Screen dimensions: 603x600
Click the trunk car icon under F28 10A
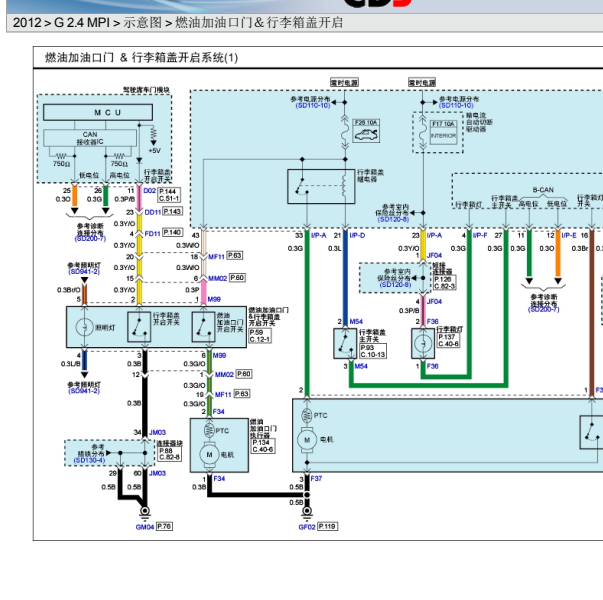point(366,135)
